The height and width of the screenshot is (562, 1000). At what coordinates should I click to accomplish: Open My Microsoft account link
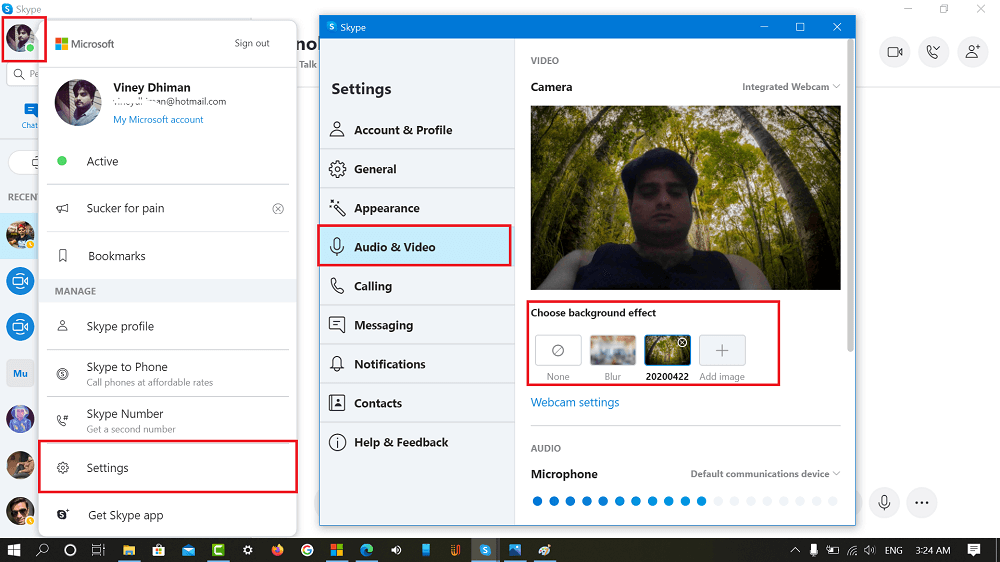pyautogui.click(x=158, y=119)
